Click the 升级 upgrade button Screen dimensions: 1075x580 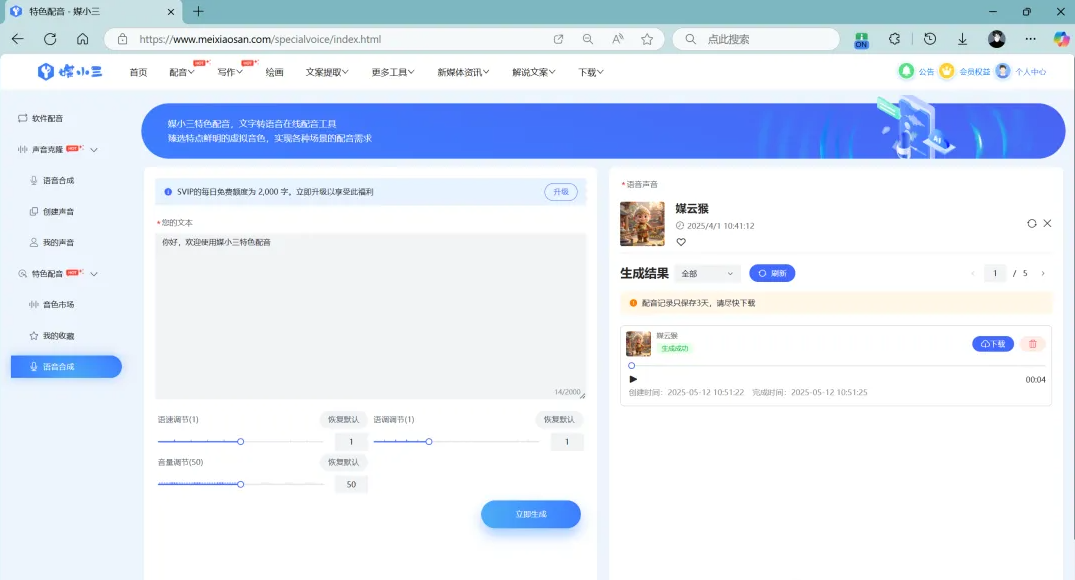pos(561,192)
